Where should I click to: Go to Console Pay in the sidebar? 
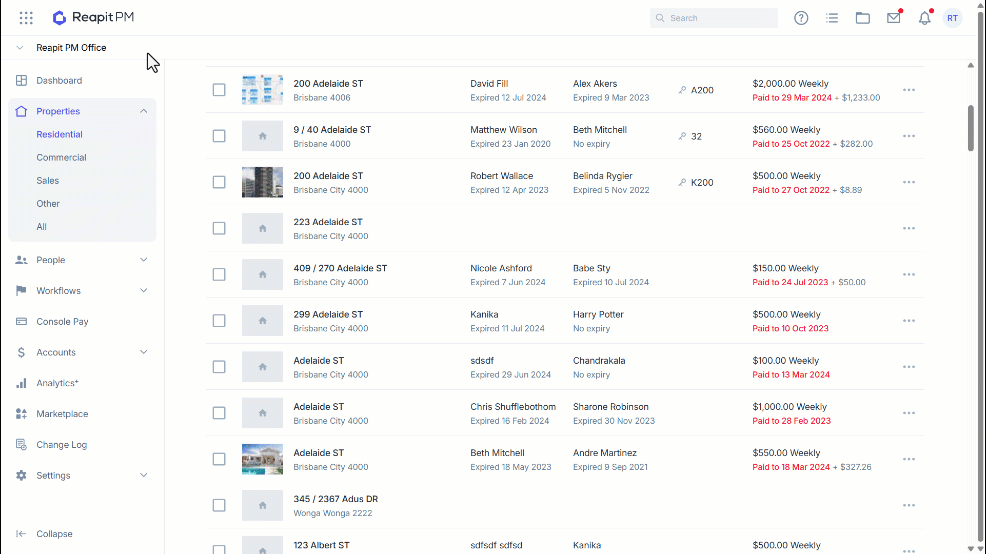tap(62, 321)
